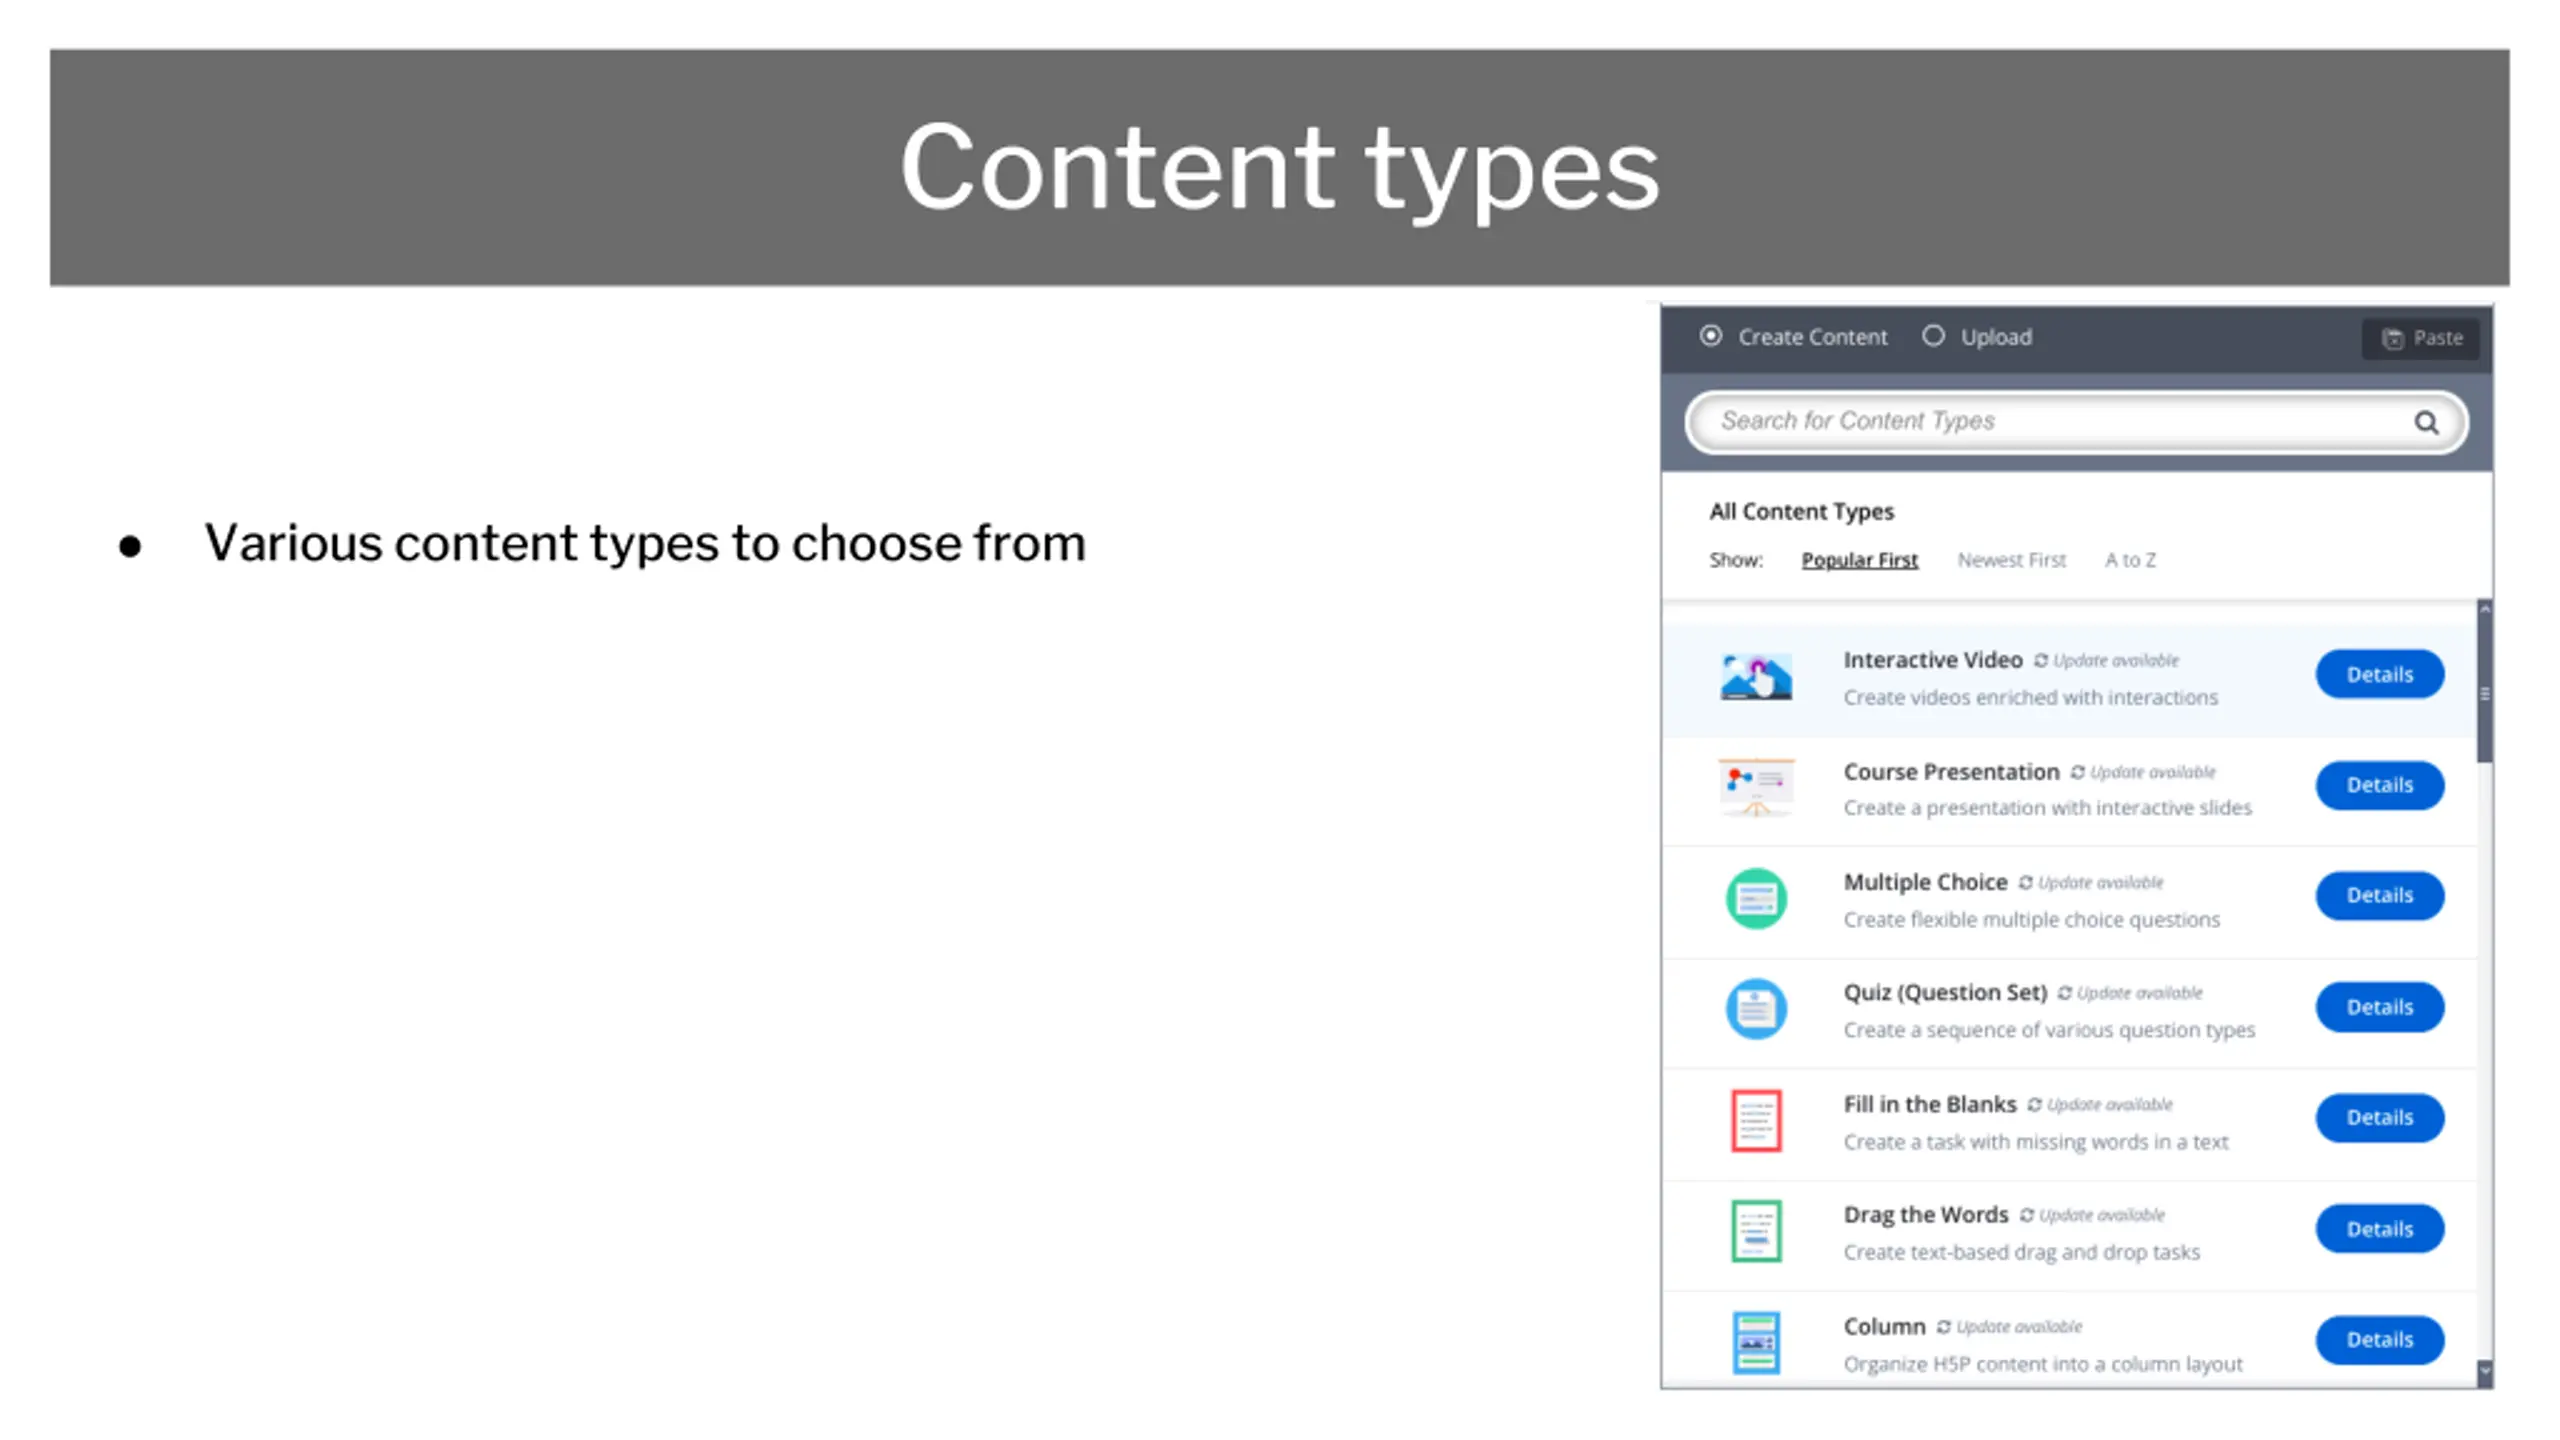Click the Quiz (Question Set) title

[1945, 993]
